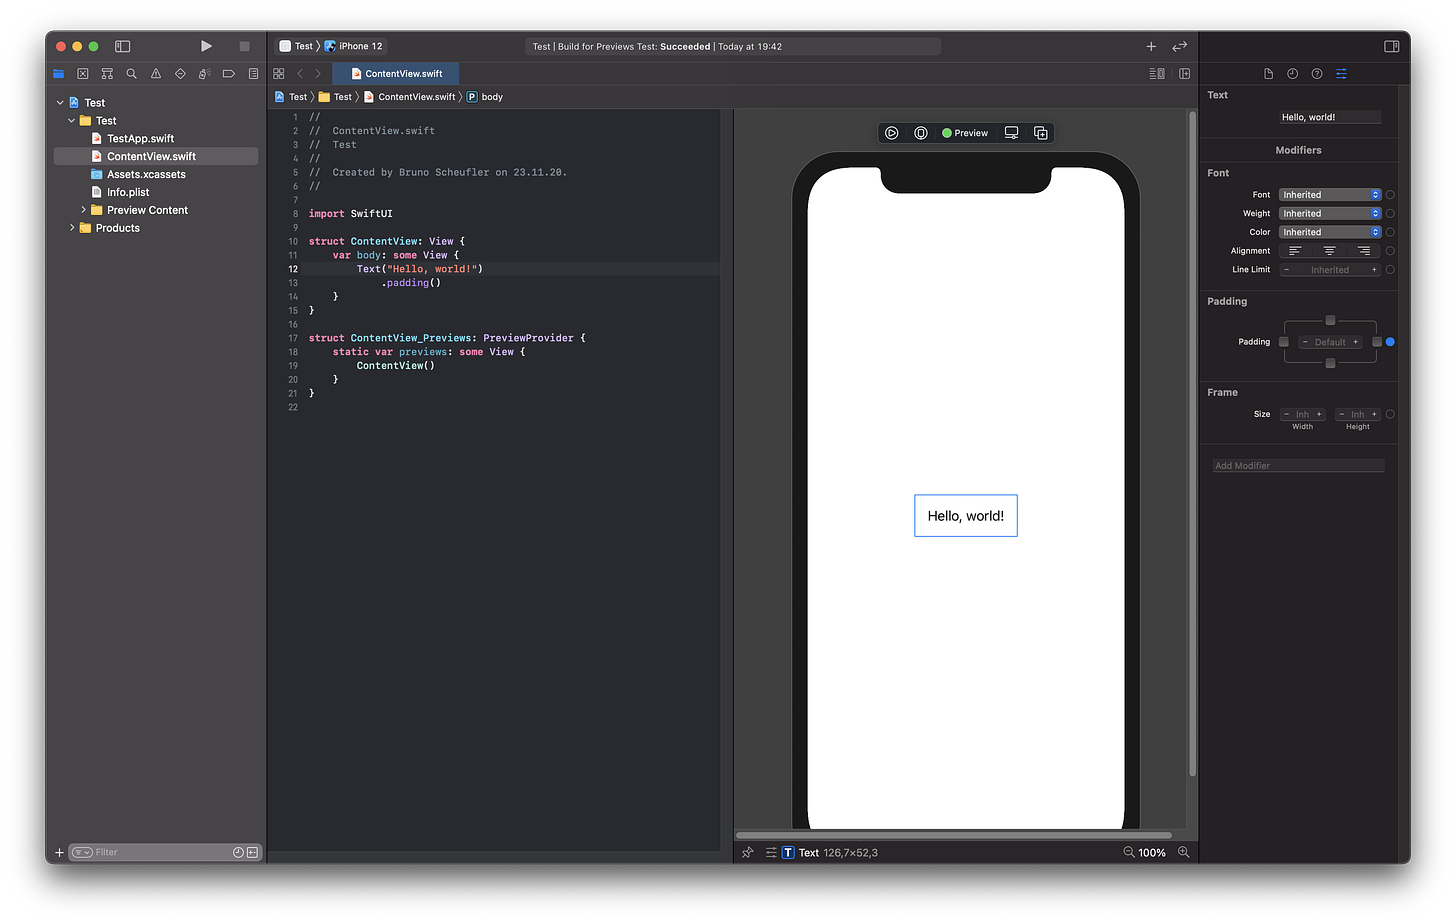
Task: Click the Font modifier indicator circle
Action: (1390, 195)
